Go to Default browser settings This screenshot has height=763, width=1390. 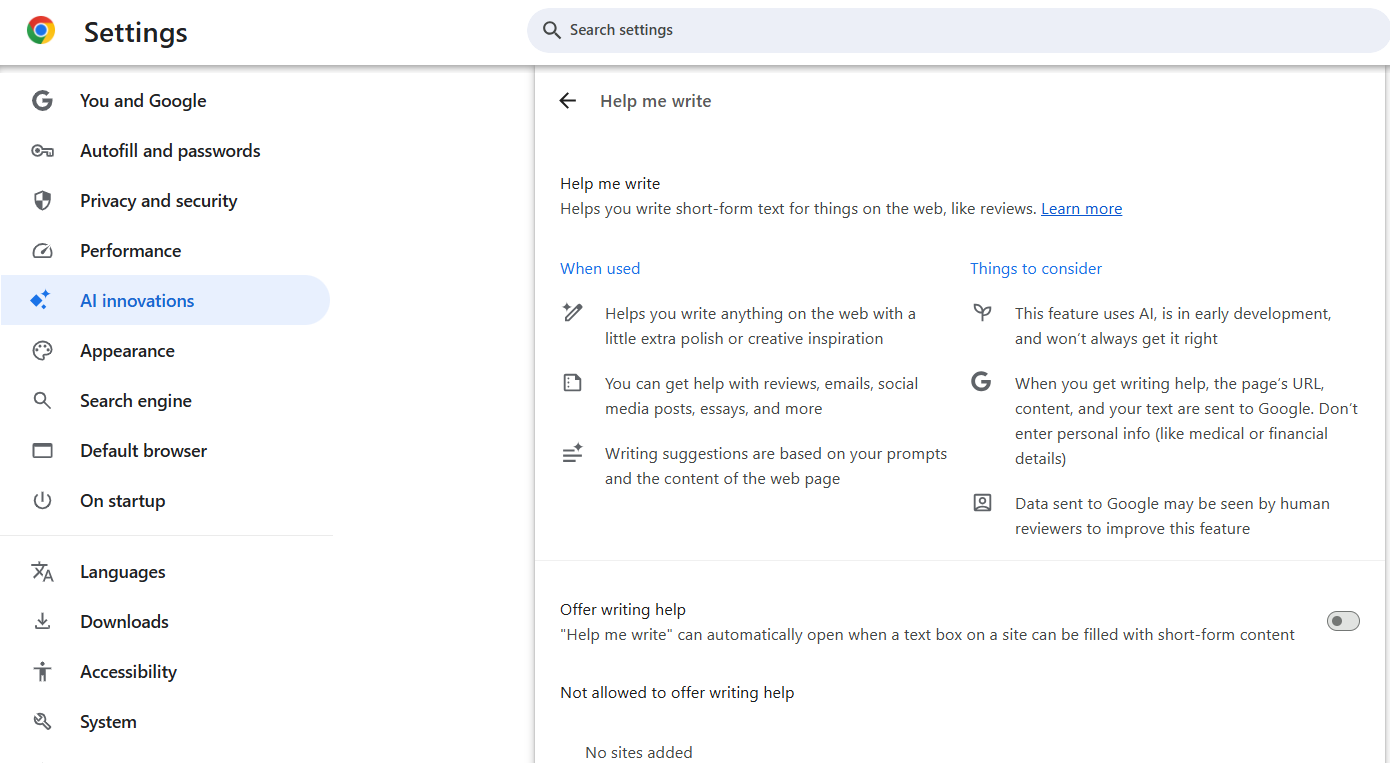[143, 451]
